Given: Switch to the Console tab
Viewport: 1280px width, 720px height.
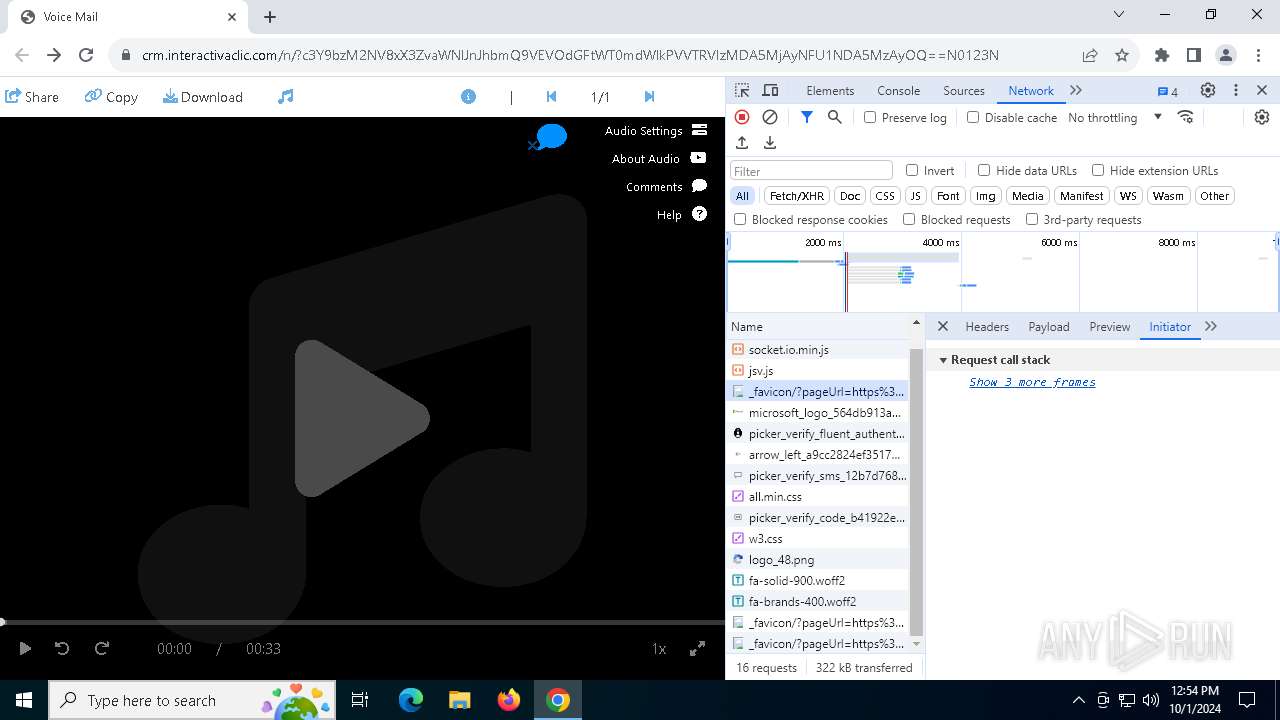Looking at the screenshot, I should pyautogui.click(x=898, y=90).
